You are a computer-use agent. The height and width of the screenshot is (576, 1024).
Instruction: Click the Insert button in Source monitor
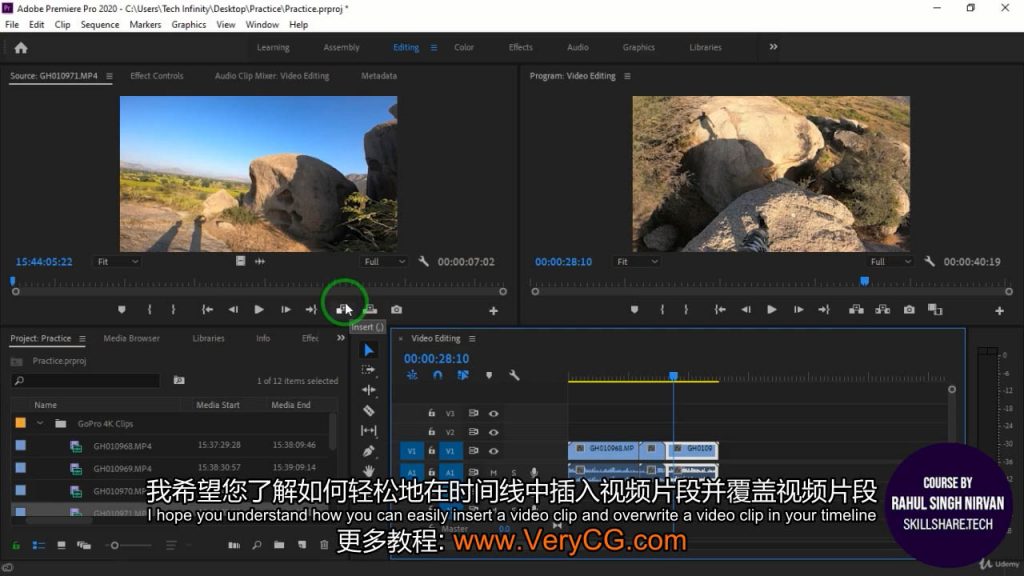point(344,310)
